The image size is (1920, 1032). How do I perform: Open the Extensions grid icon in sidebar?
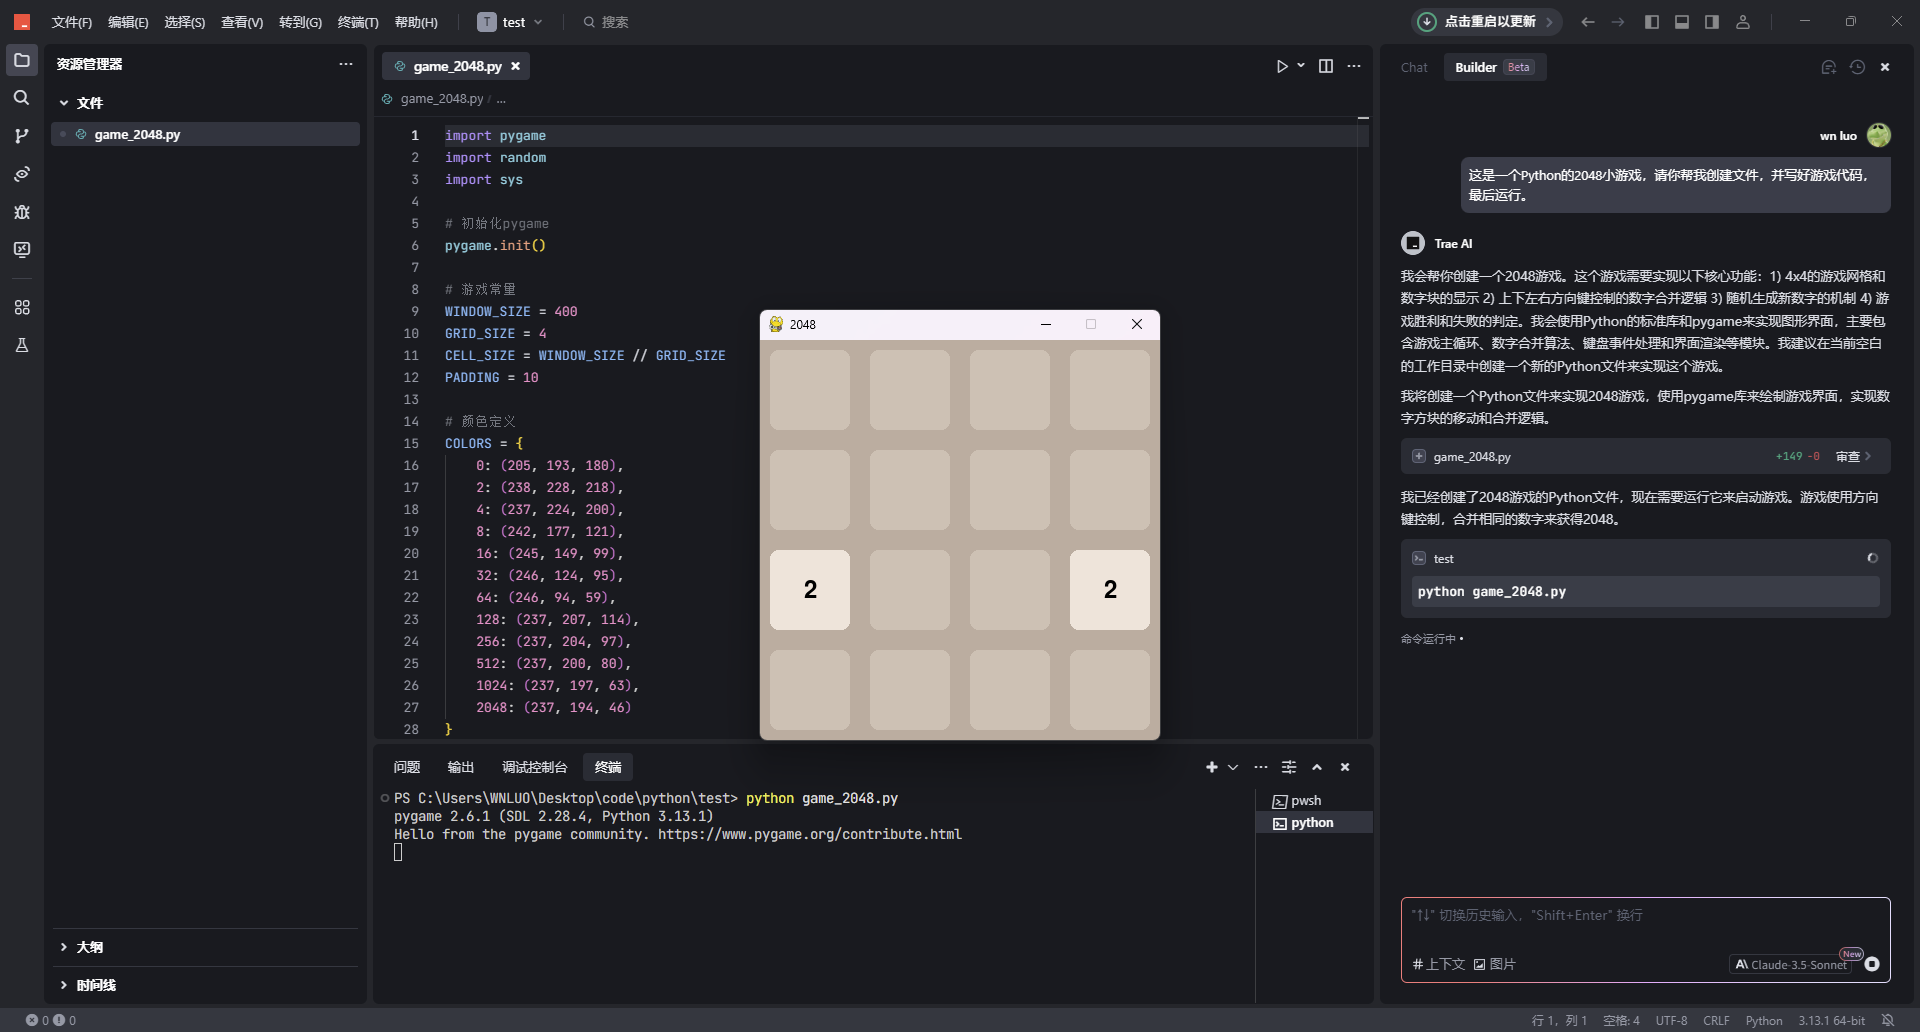pyautogui.click(x=21, y=307)
